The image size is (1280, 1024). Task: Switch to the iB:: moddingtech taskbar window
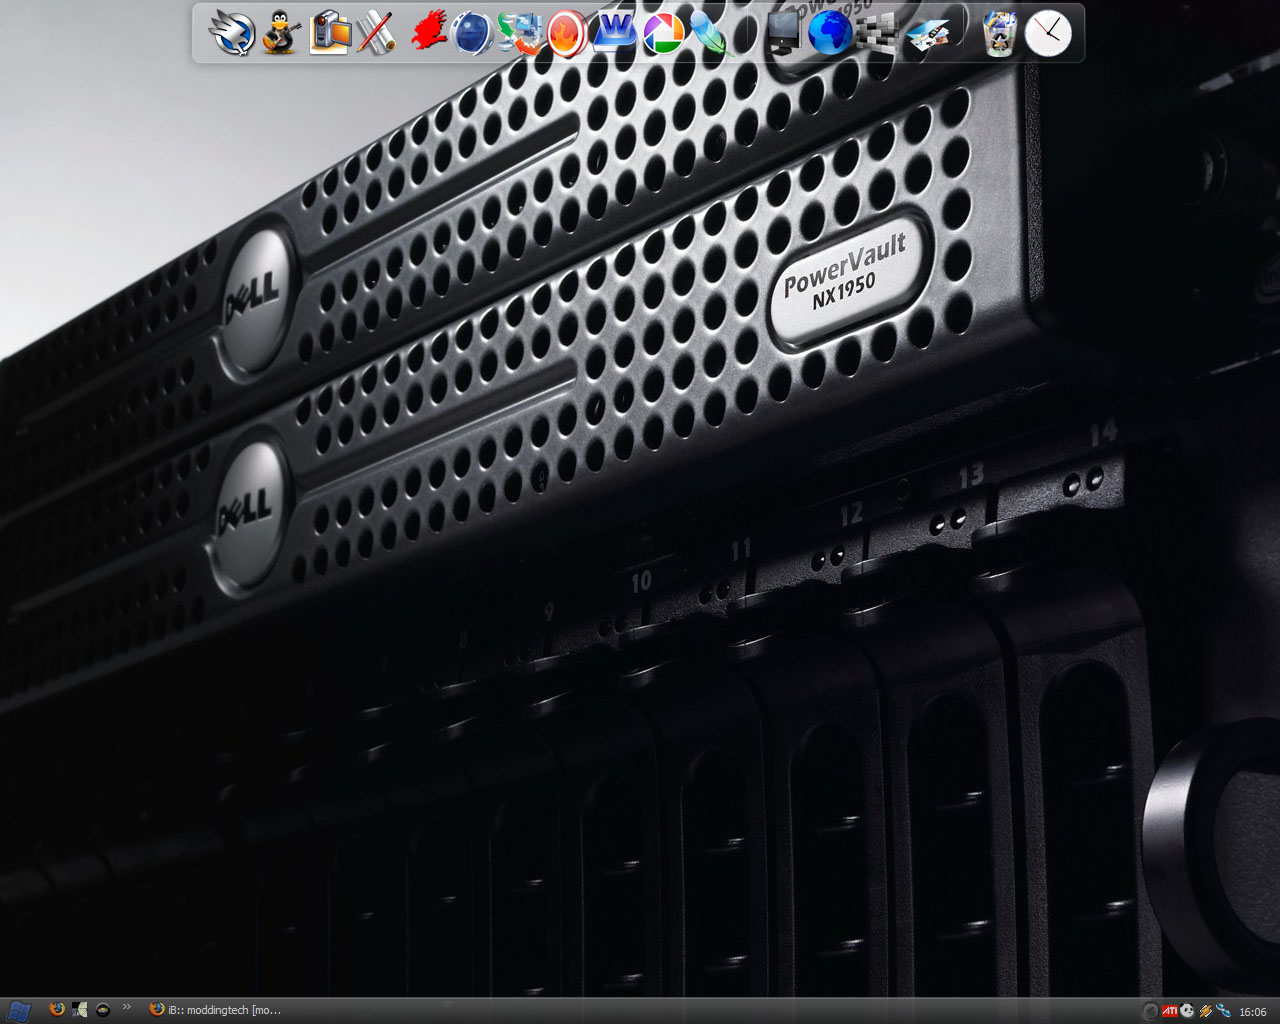click(x=217, y=1010)
